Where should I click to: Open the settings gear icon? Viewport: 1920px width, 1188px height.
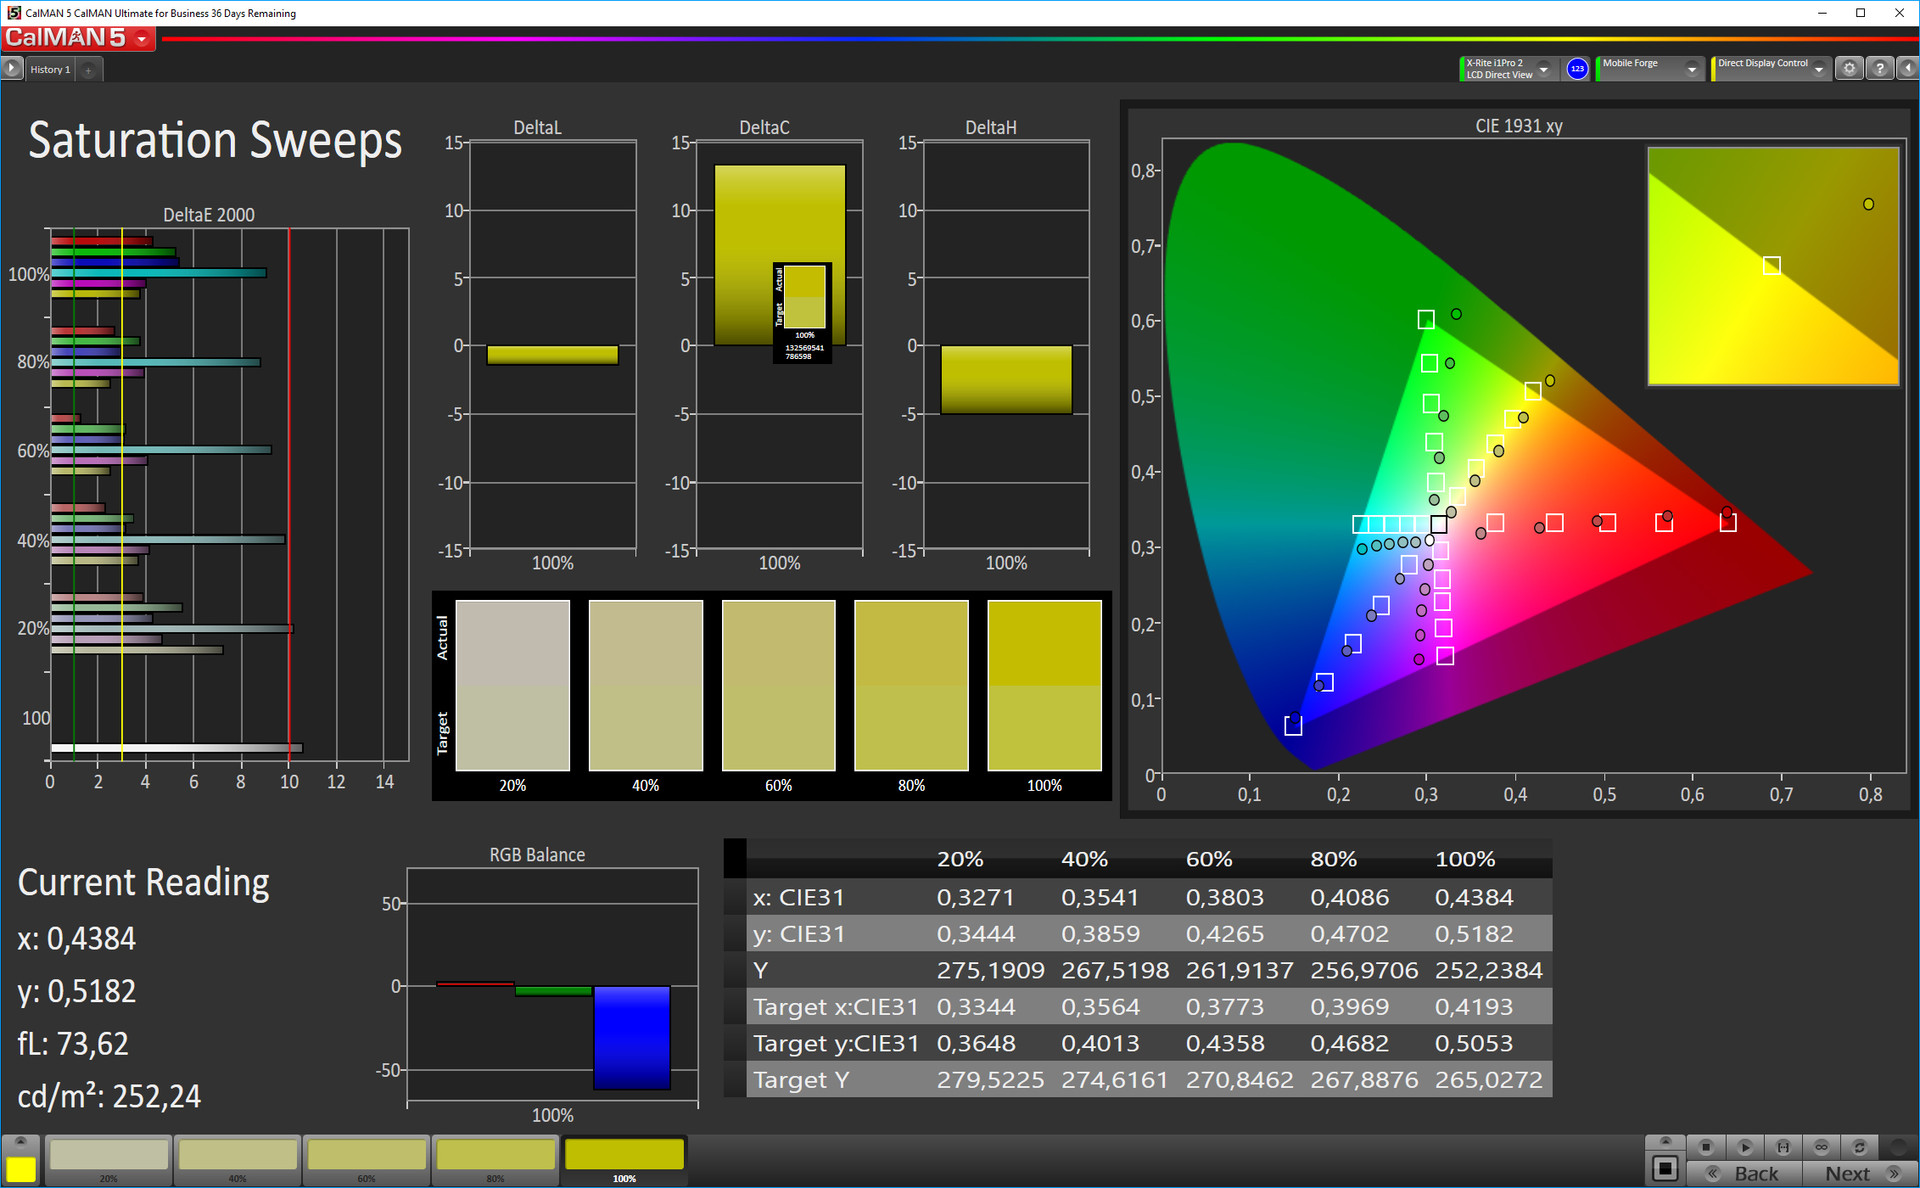pyautogui.click(x=1849, y=69)
